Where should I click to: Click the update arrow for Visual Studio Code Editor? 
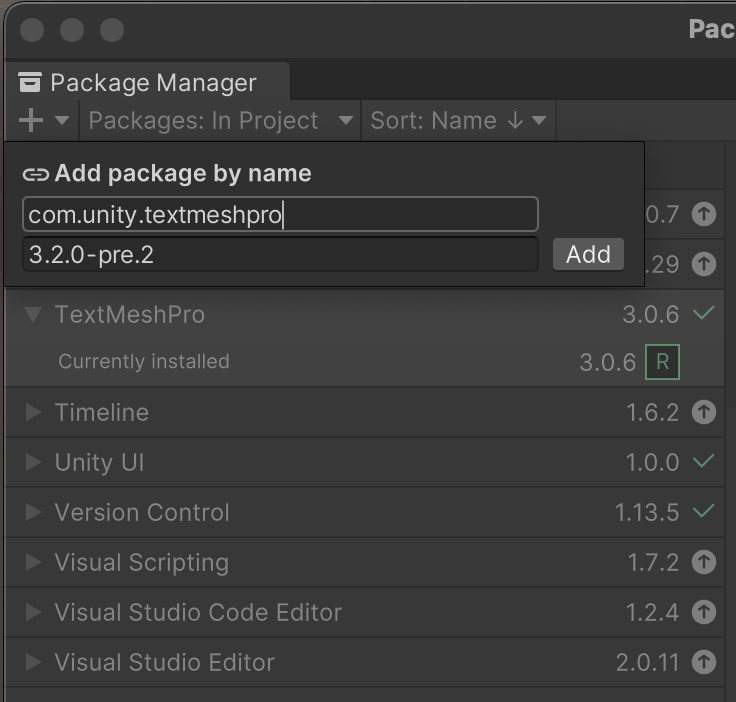pos(704,612)
